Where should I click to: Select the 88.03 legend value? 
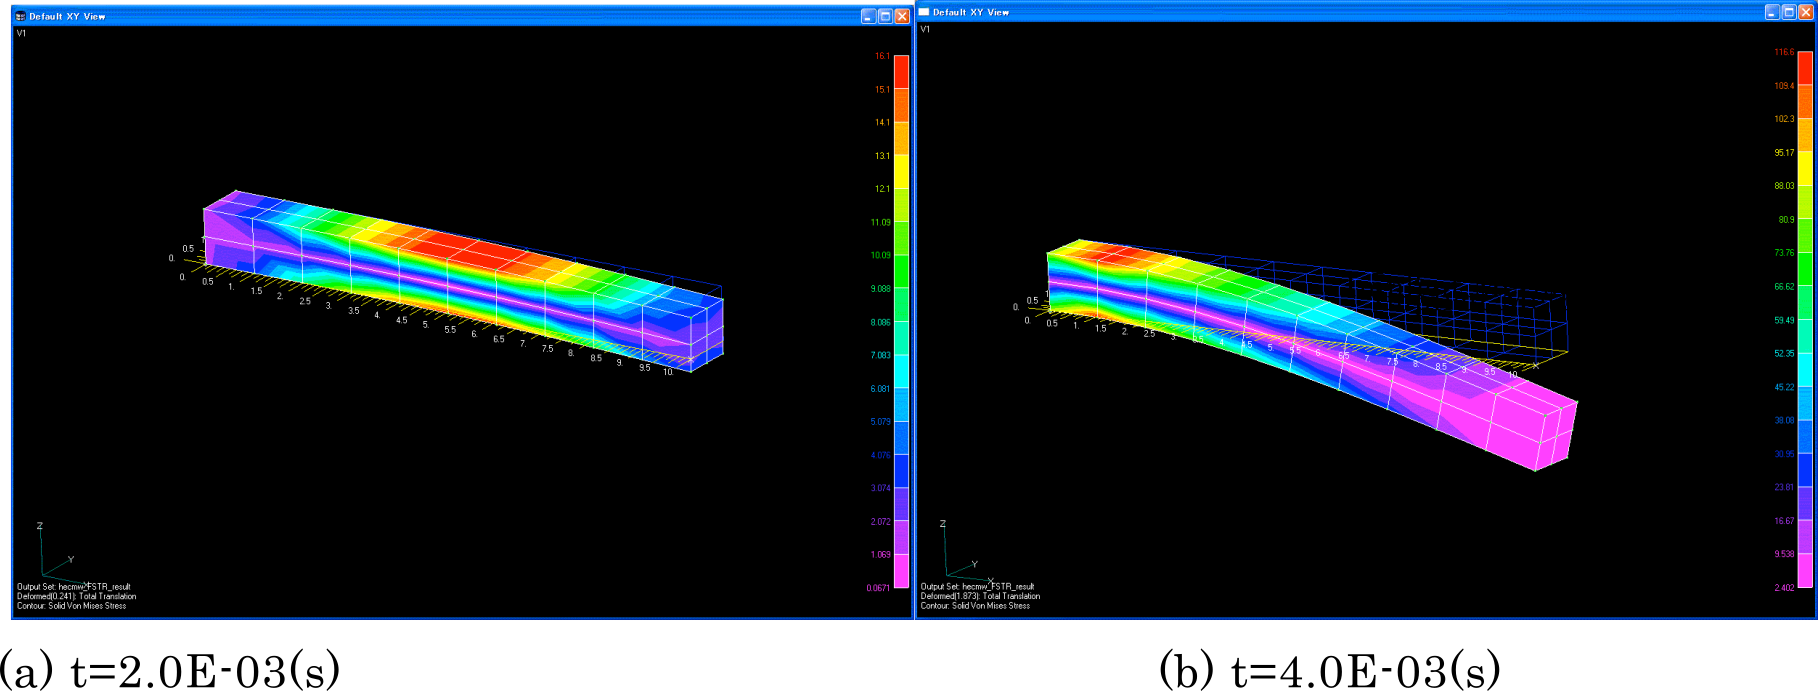pyautogui.click(x=1784, y=186)
